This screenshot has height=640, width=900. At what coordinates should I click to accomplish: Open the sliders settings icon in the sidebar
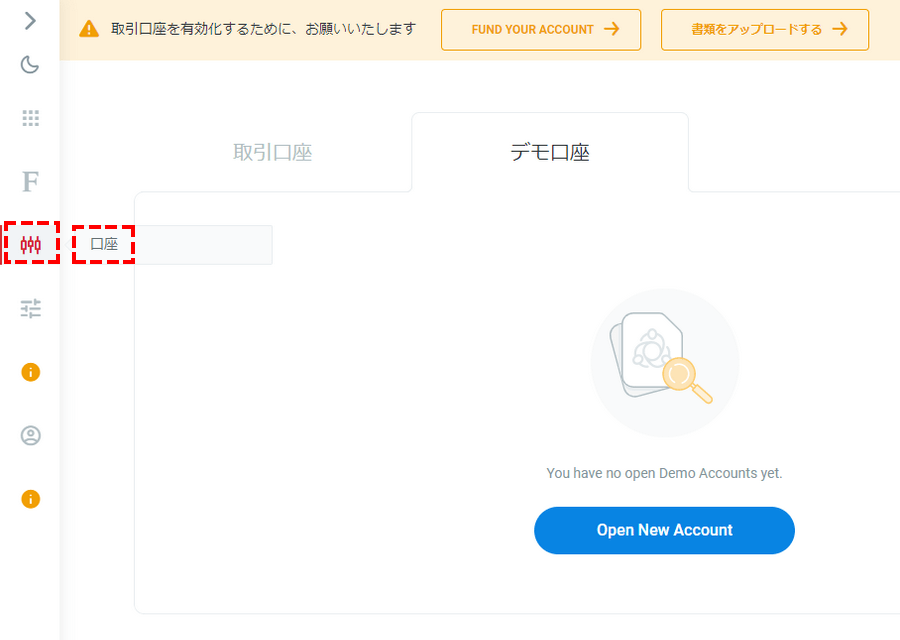(30, 309)
